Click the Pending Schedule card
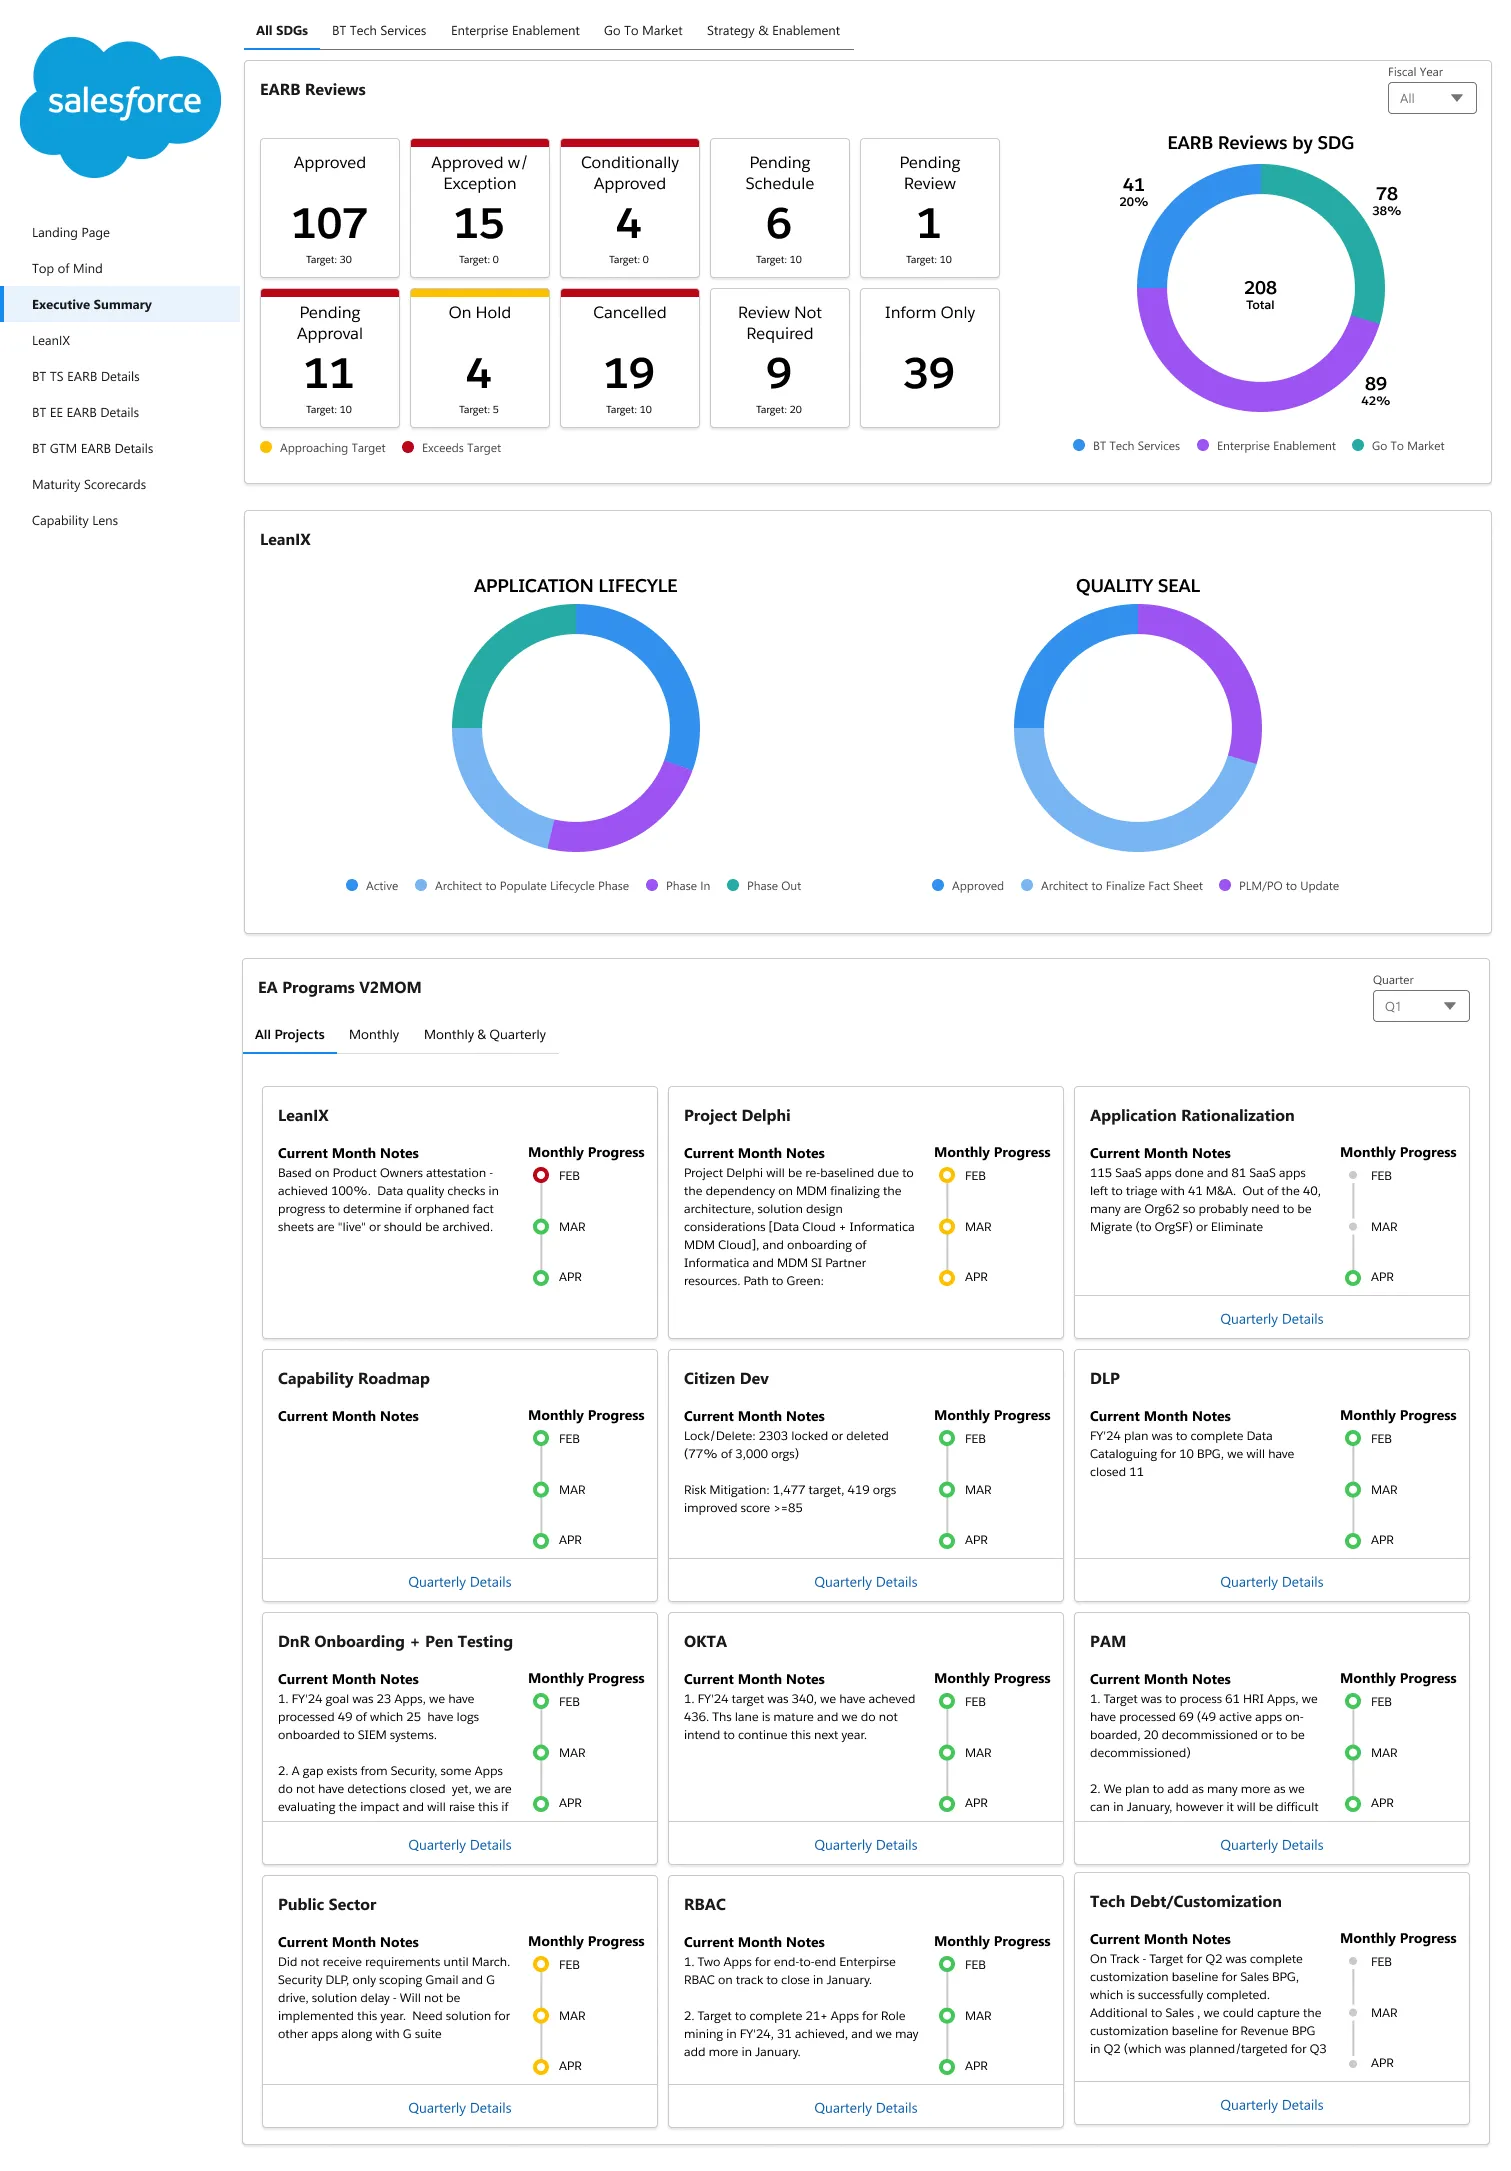 coord(780,208)
